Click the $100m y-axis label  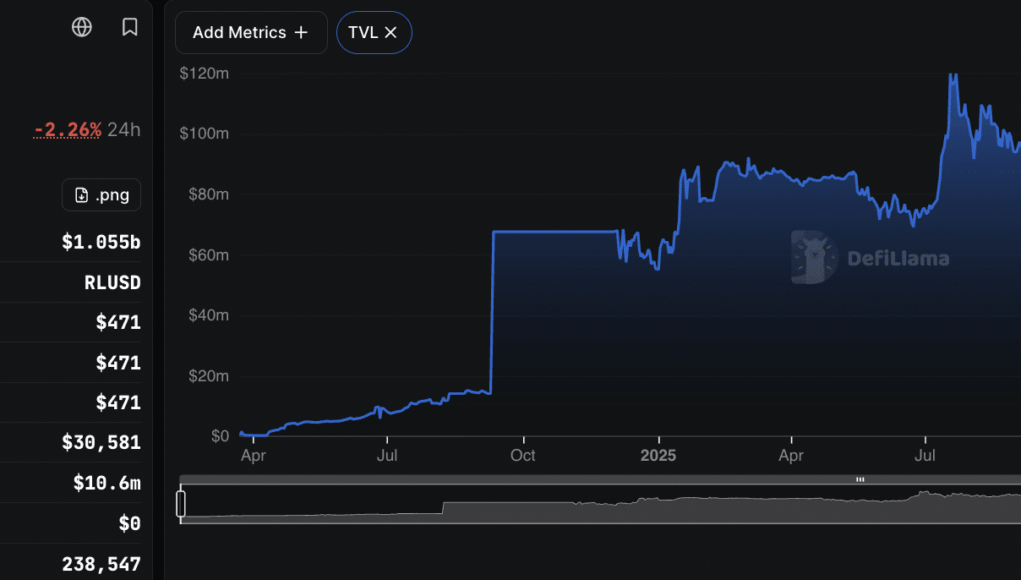[204, 133]
